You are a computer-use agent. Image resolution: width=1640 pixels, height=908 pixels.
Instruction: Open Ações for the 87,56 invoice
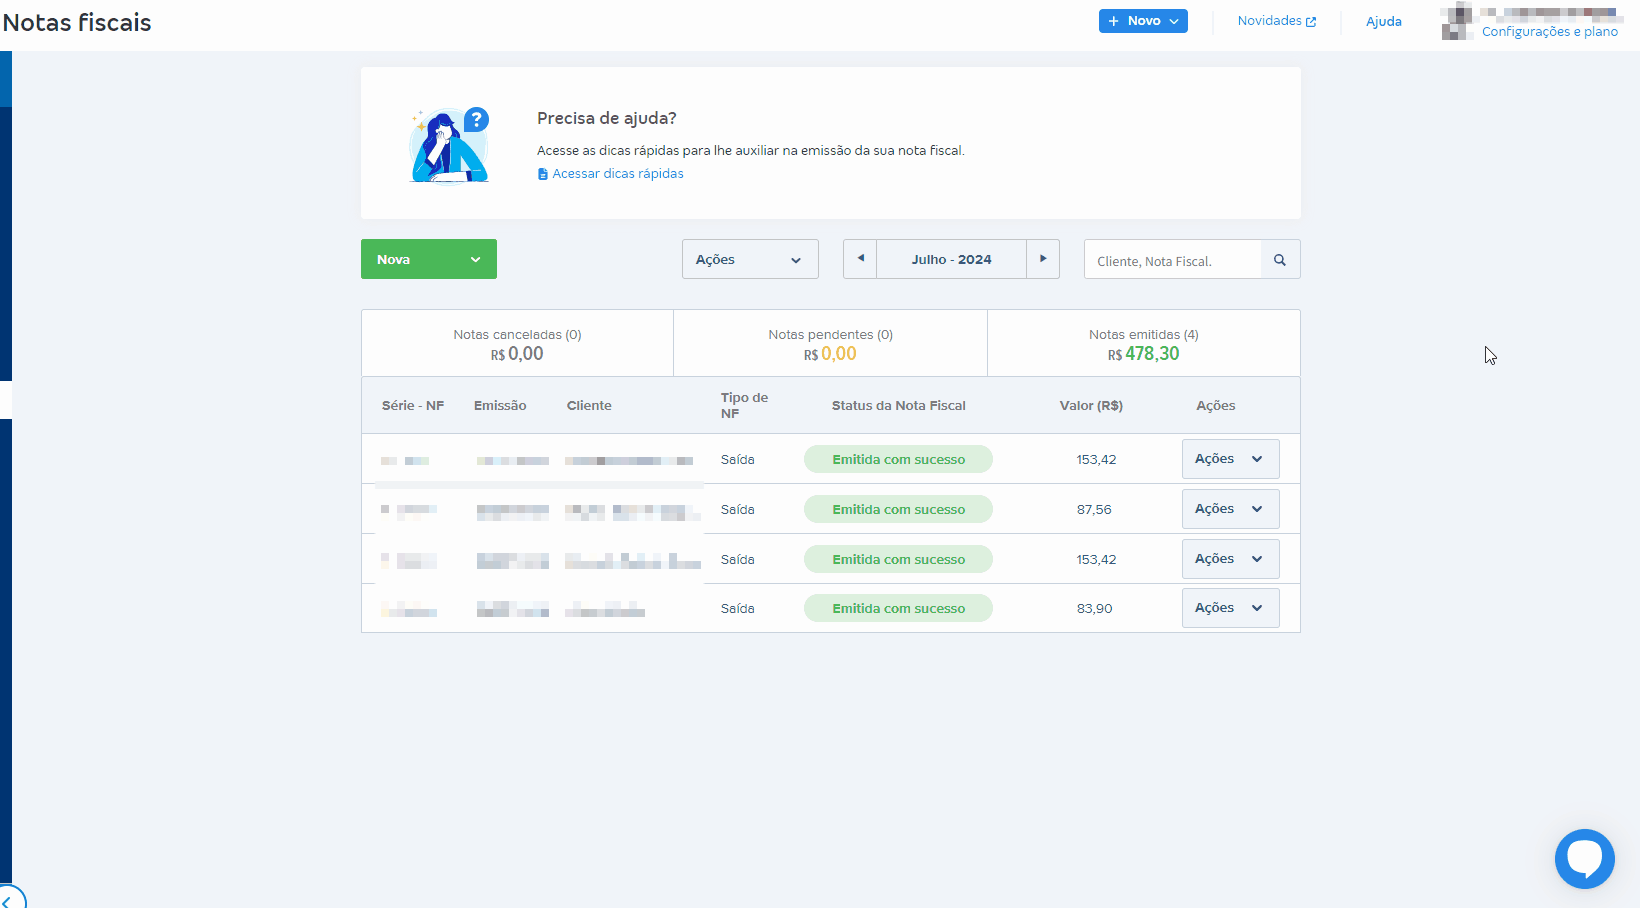[x=1229, y=509]
